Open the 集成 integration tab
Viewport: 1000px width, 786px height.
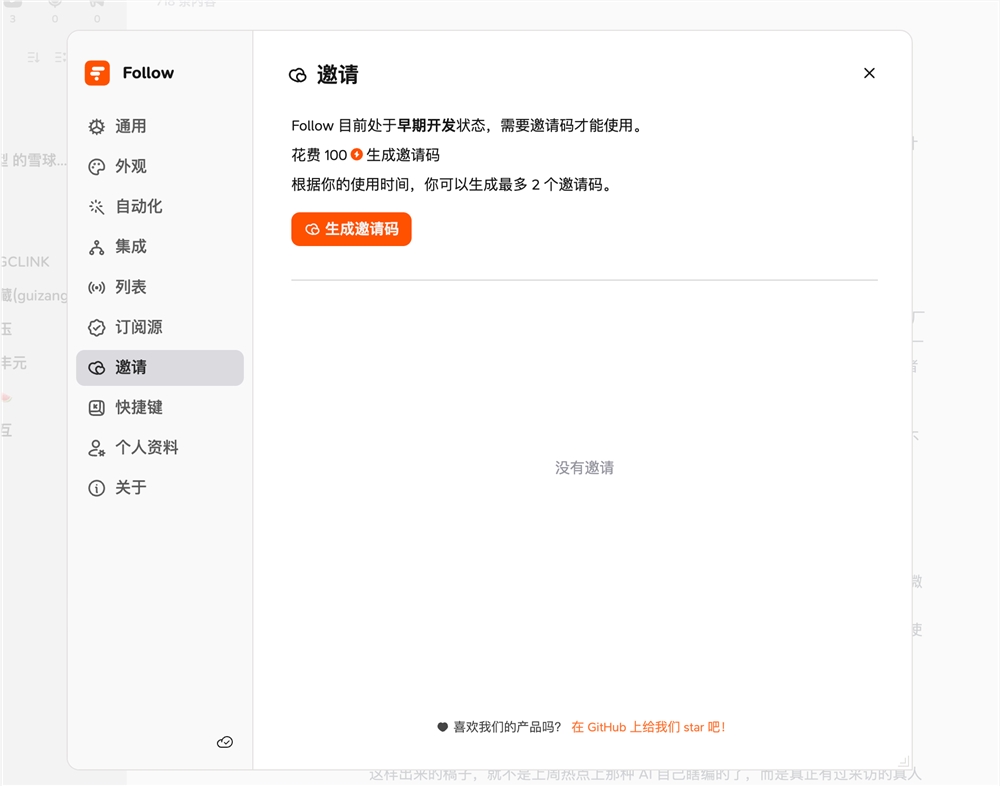tap(159, 247)
